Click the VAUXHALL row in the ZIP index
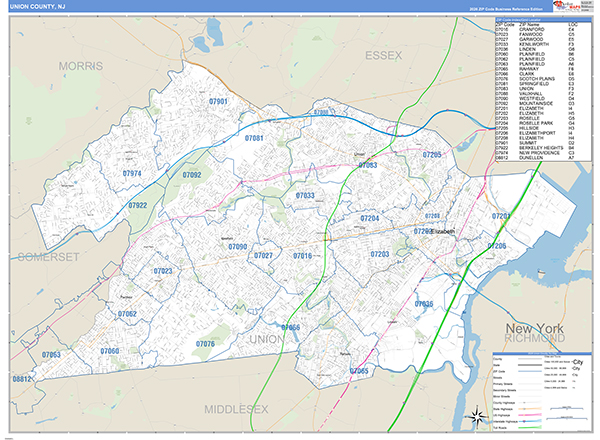 (x=536, y=94)
